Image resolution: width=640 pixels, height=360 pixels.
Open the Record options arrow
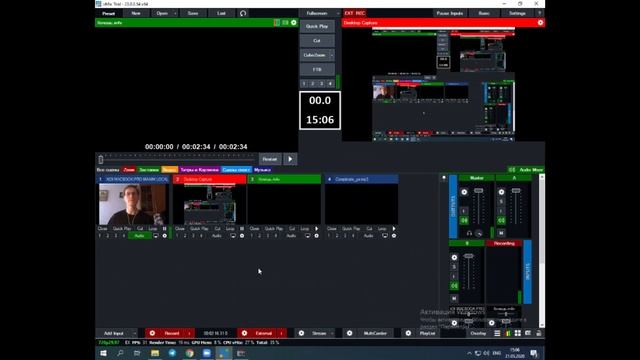pos(189,333)
